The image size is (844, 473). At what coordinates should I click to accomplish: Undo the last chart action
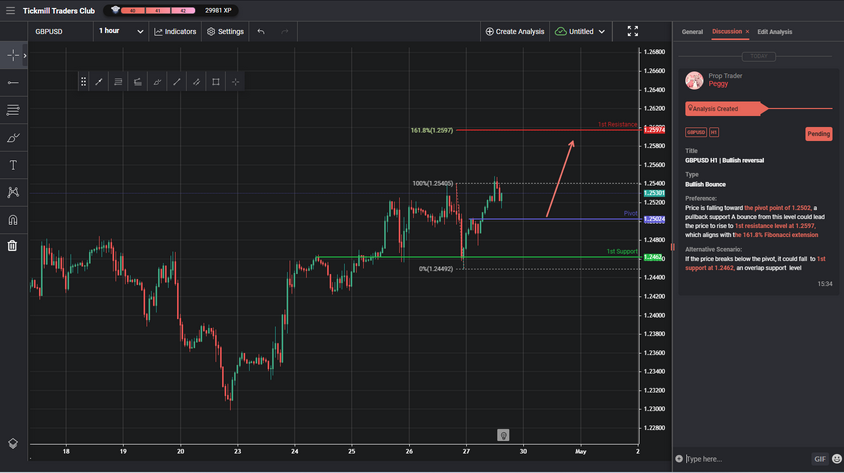pos(261,32)
